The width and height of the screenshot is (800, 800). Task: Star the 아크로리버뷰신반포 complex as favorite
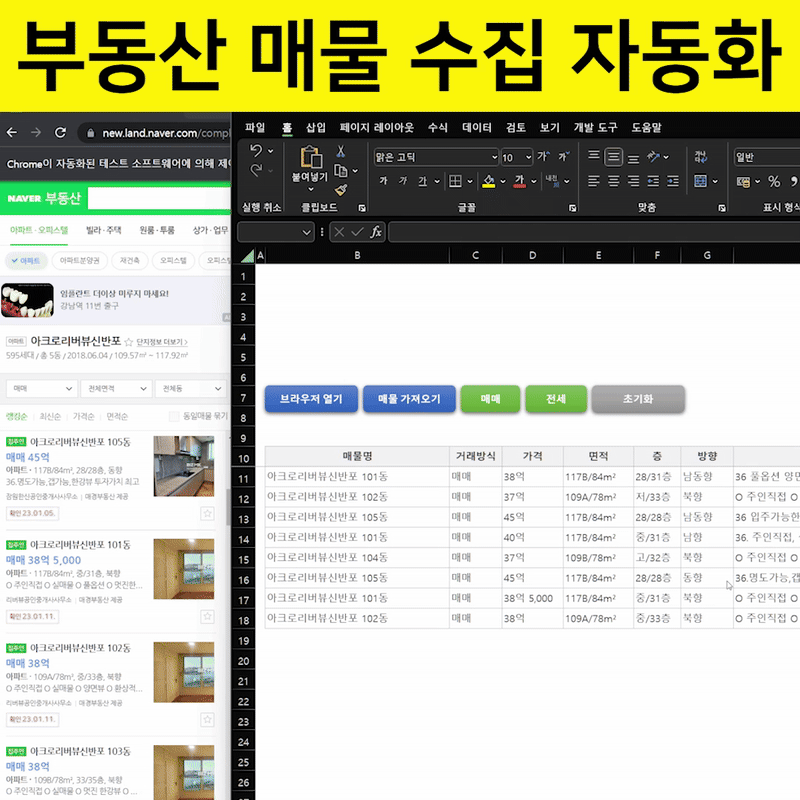(x=128, y=342)
